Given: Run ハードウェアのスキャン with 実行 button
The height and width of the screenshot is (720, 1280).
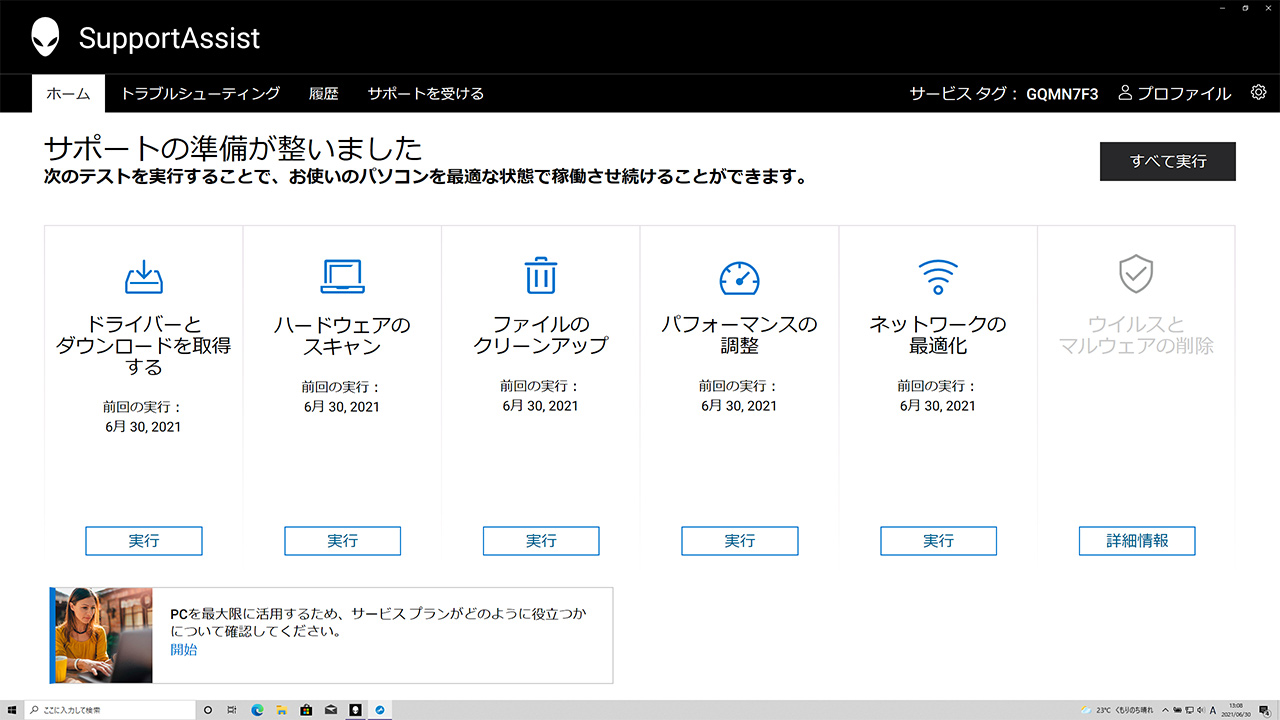Looking at the screenshot, I should coord(342,541).
